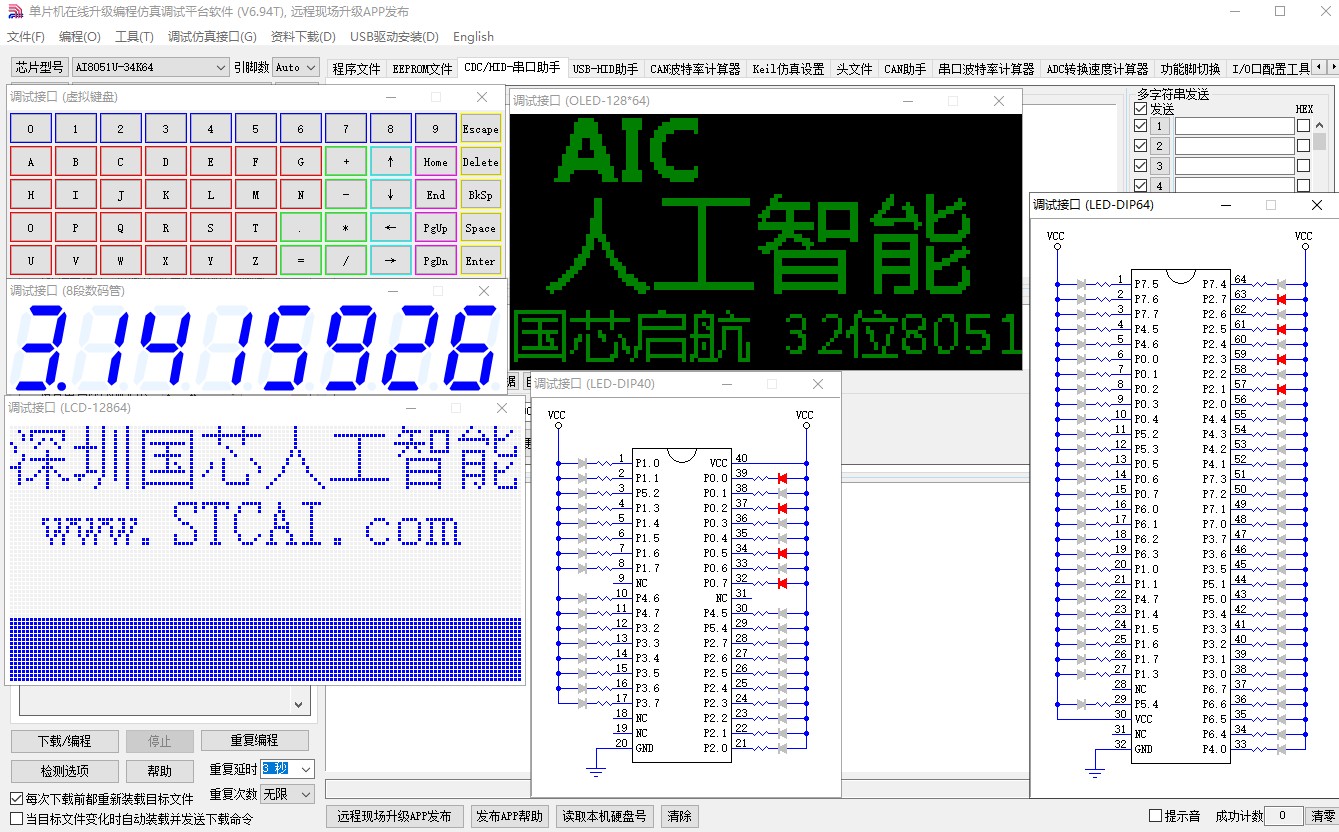Uncheck the send checkbox for string row 2
This screenshot has height=832, width=1339.
(1141, 146)
